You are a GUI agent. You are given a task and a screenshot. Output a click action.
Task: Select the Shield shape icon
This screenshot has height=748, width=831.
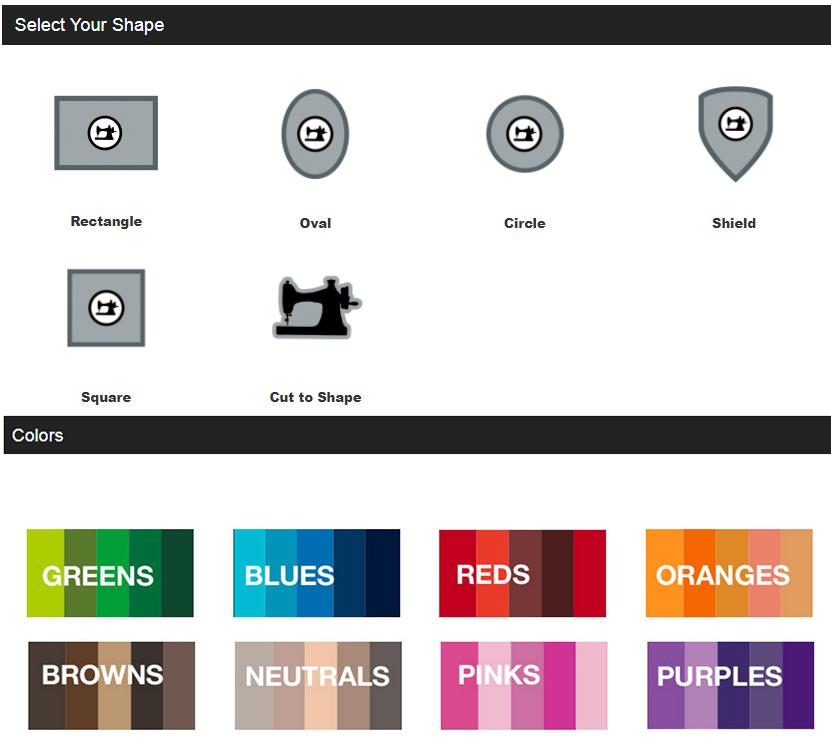[734, 132]
